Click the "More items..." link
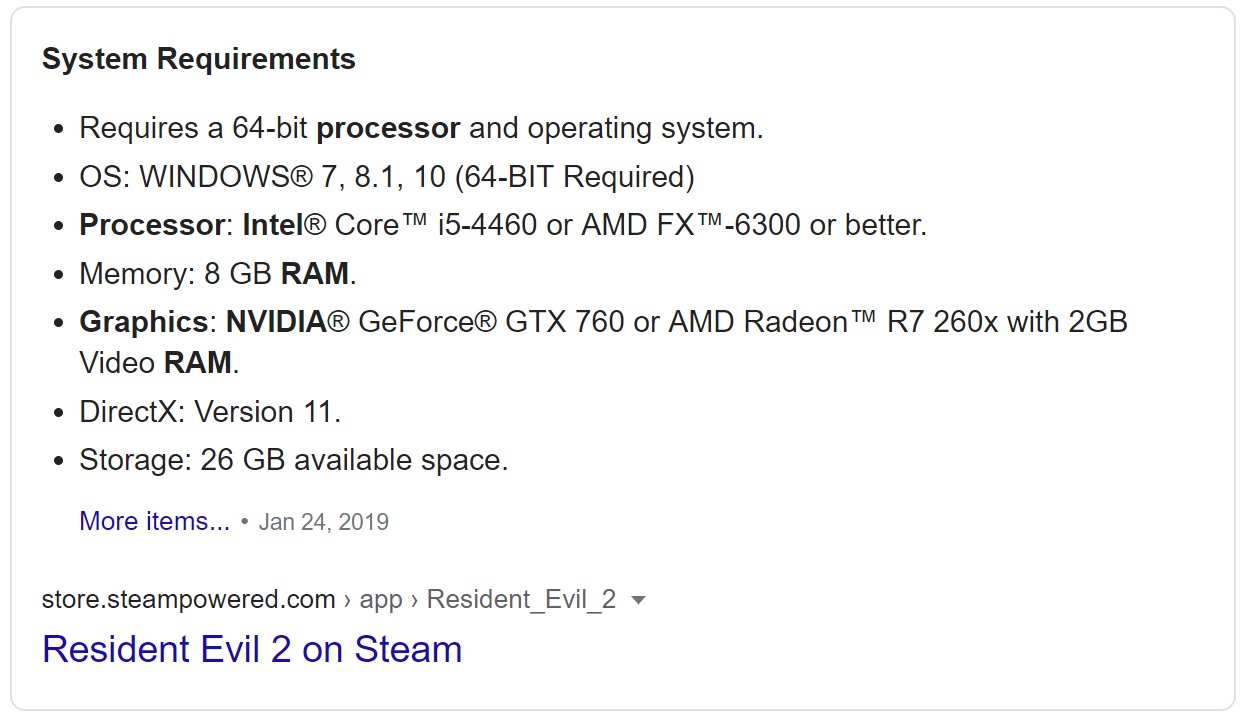The image size is (1248, 717). (x=154, y=521)
